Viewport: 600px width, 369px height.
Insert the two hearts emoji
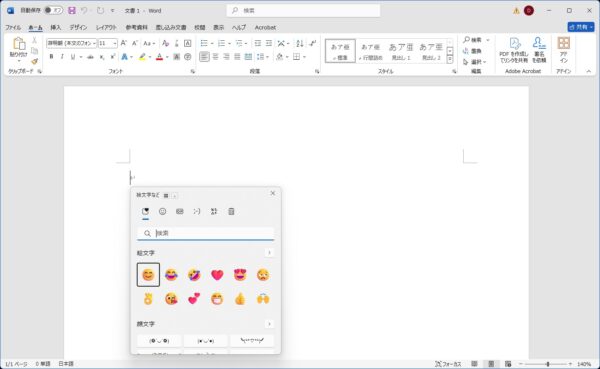point(194,299)
